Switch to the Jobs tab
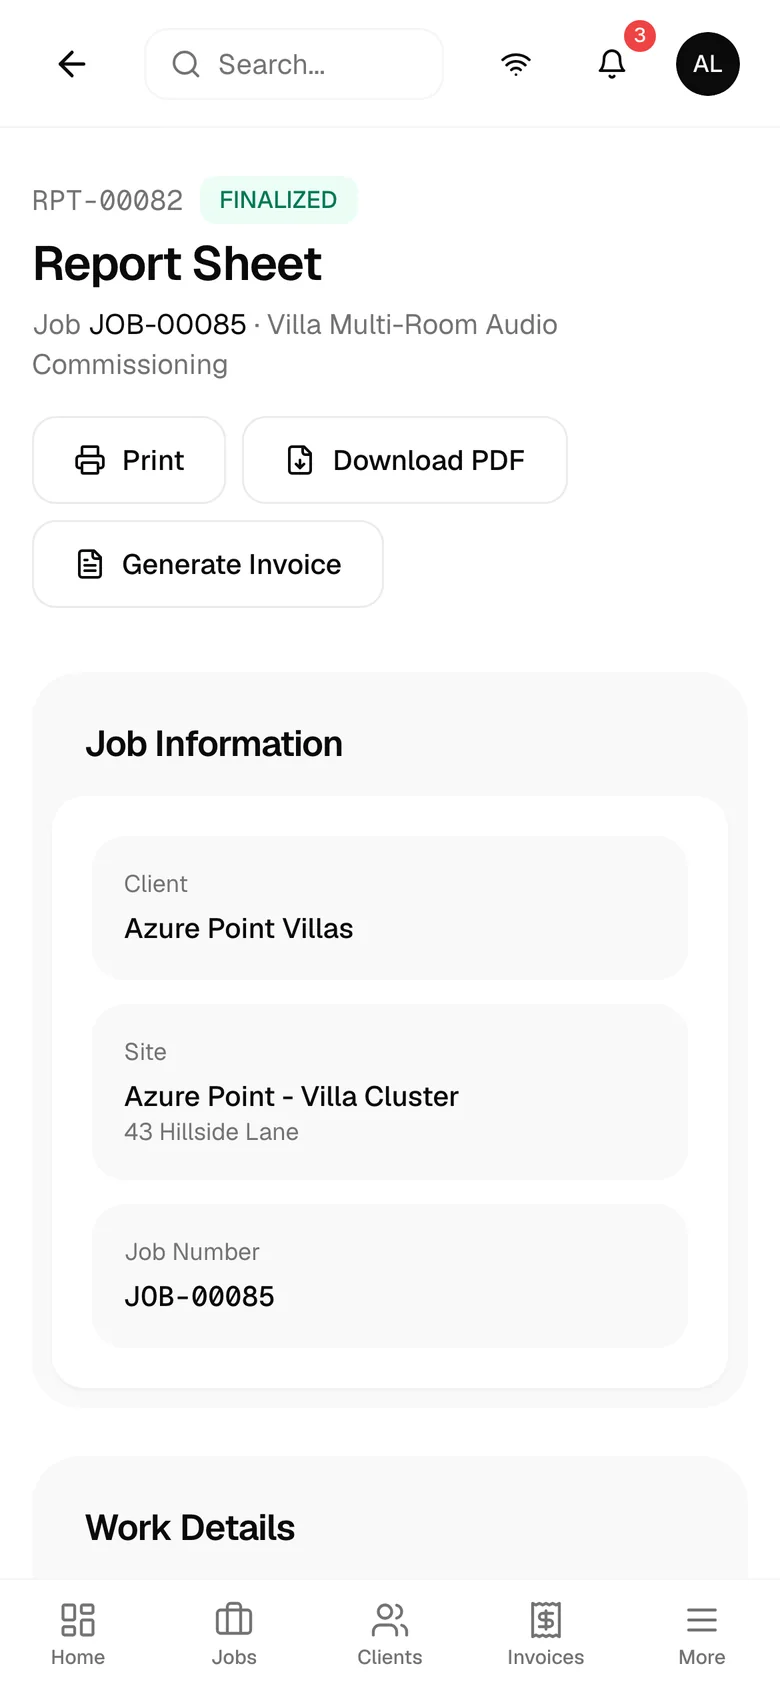The image size is (780, 1688). coord(234,1634)
